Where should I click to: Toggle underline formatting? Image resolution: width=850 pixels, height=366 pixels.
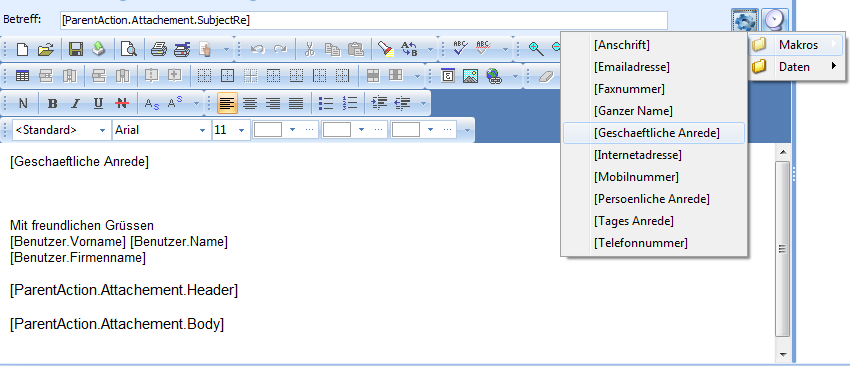click(x=98, y=103)
